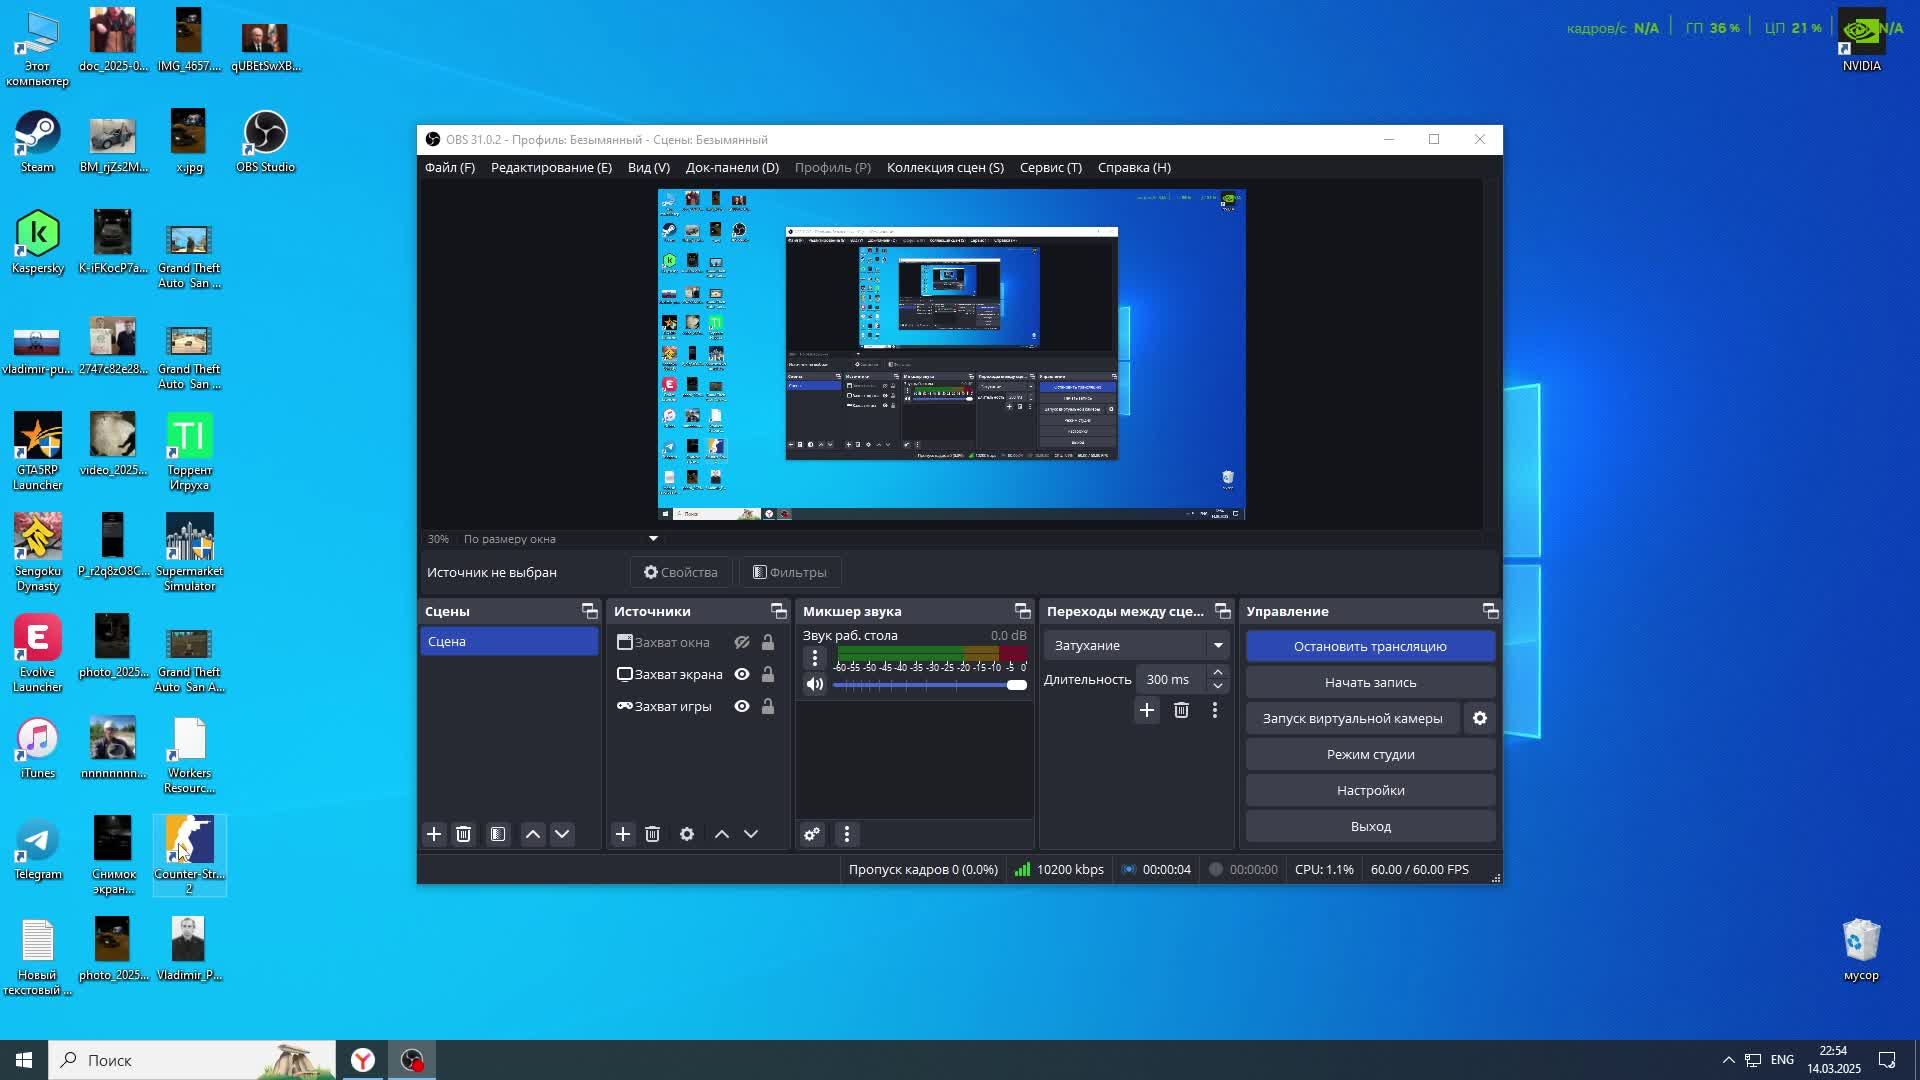
Task: Remove selected scene with trash icon
Action: pos(463,834)
